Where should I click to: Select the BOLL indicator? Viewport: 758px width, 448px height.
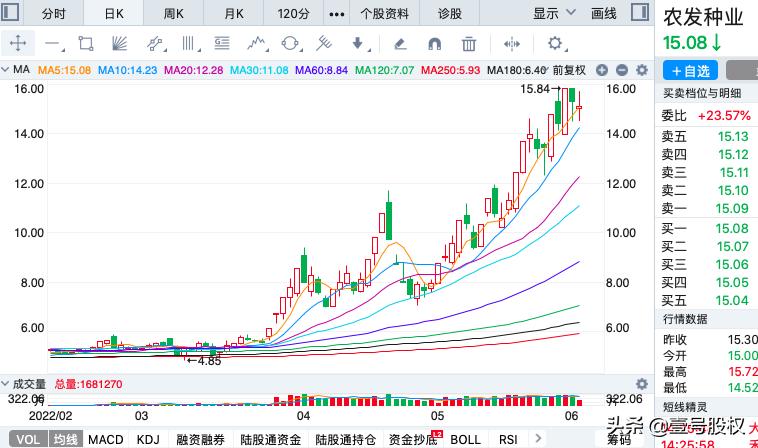pos(466,439)
